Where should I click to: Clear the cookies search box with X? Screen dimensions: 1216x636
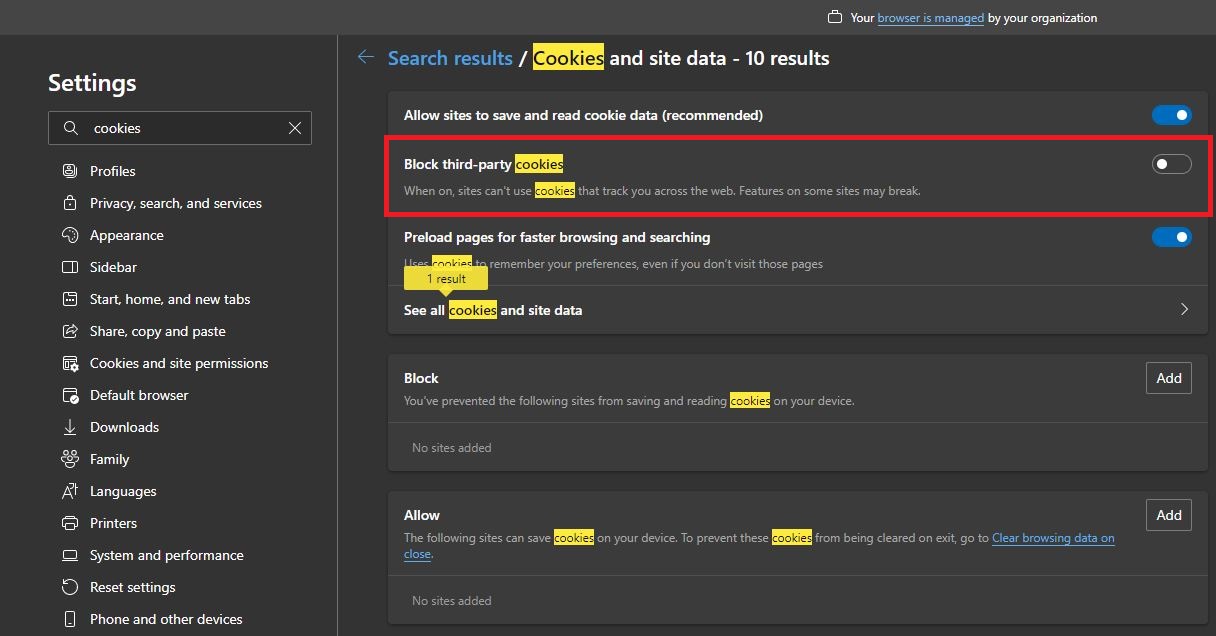tap(294, 128)
